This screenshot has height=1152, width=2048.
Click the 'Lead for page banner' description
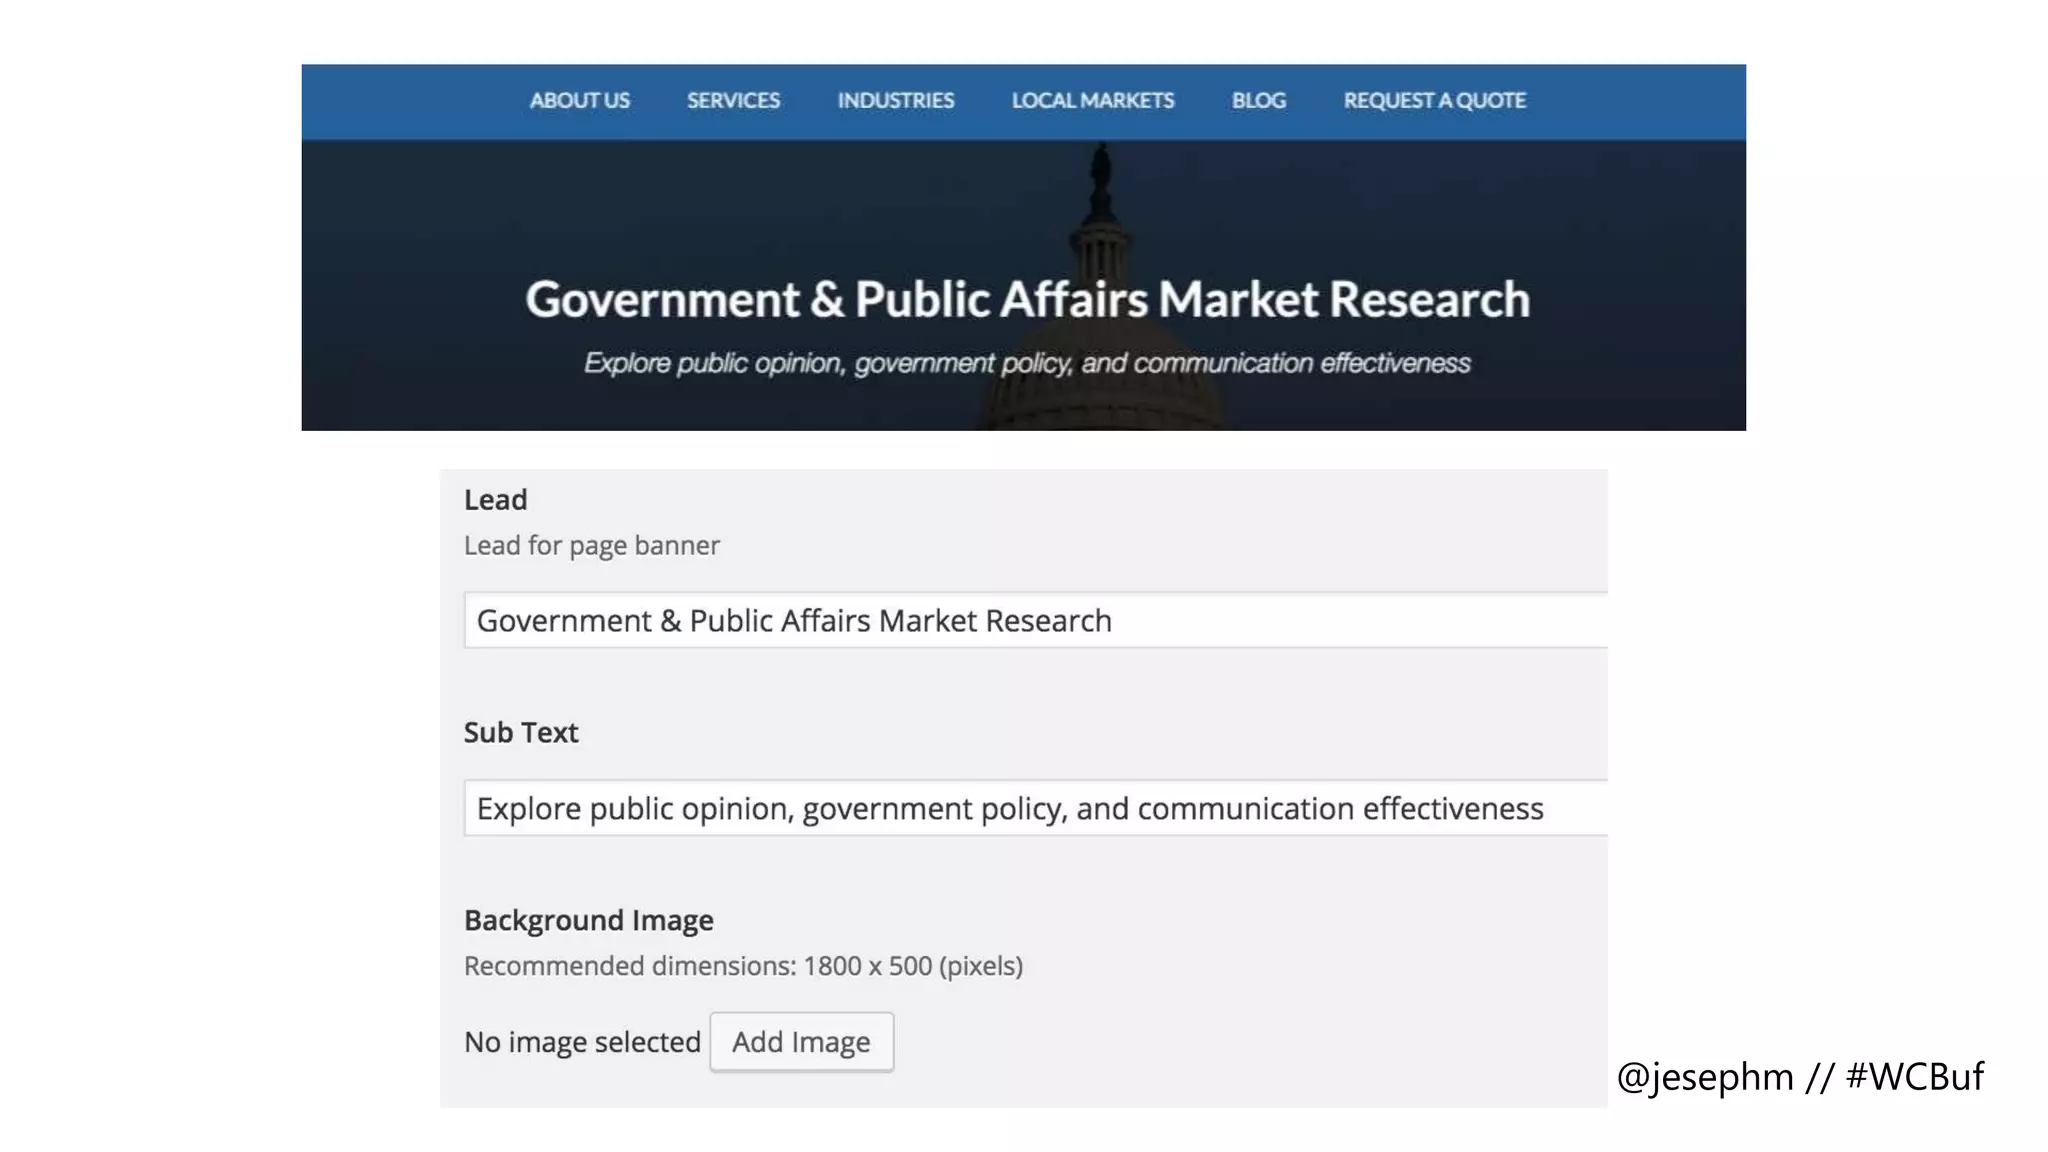(591, 546)
